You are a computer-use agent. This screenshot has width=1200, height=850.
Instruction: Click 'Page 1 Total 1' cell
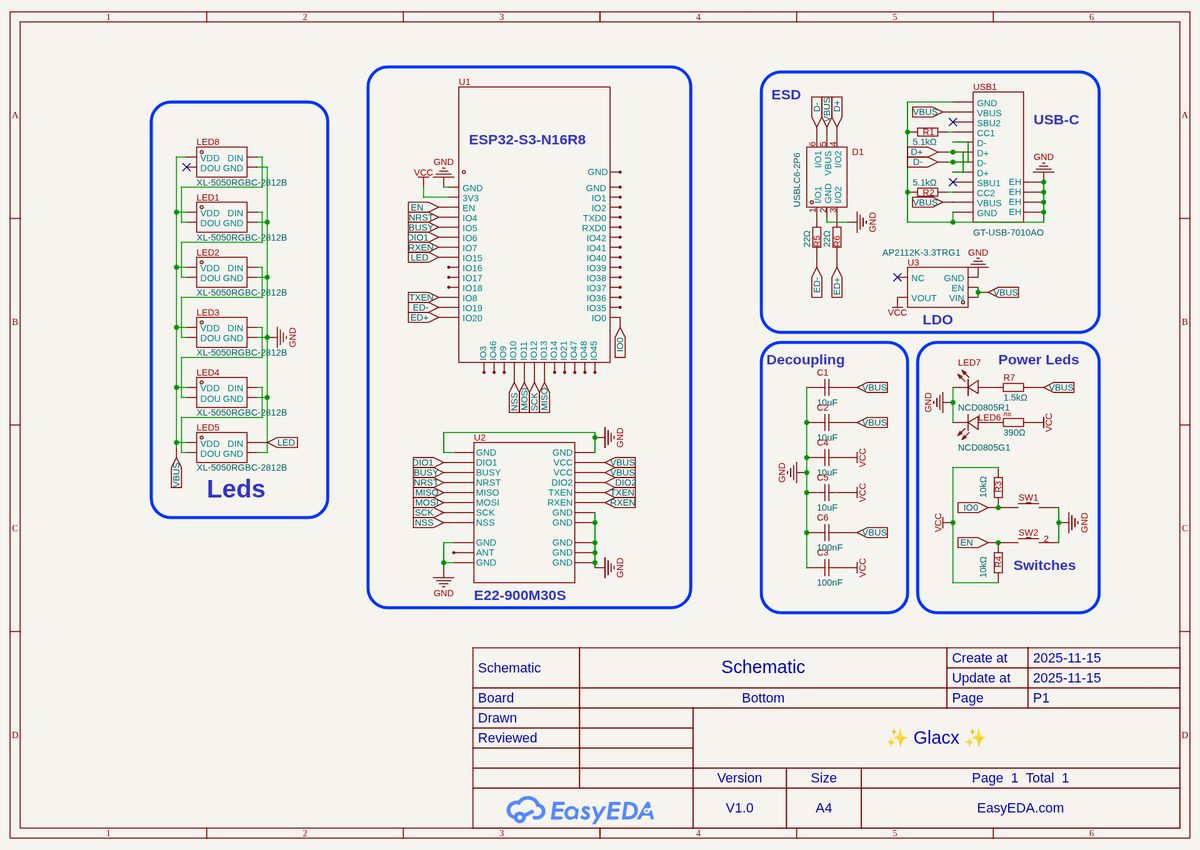click(x=1020, y=778)
